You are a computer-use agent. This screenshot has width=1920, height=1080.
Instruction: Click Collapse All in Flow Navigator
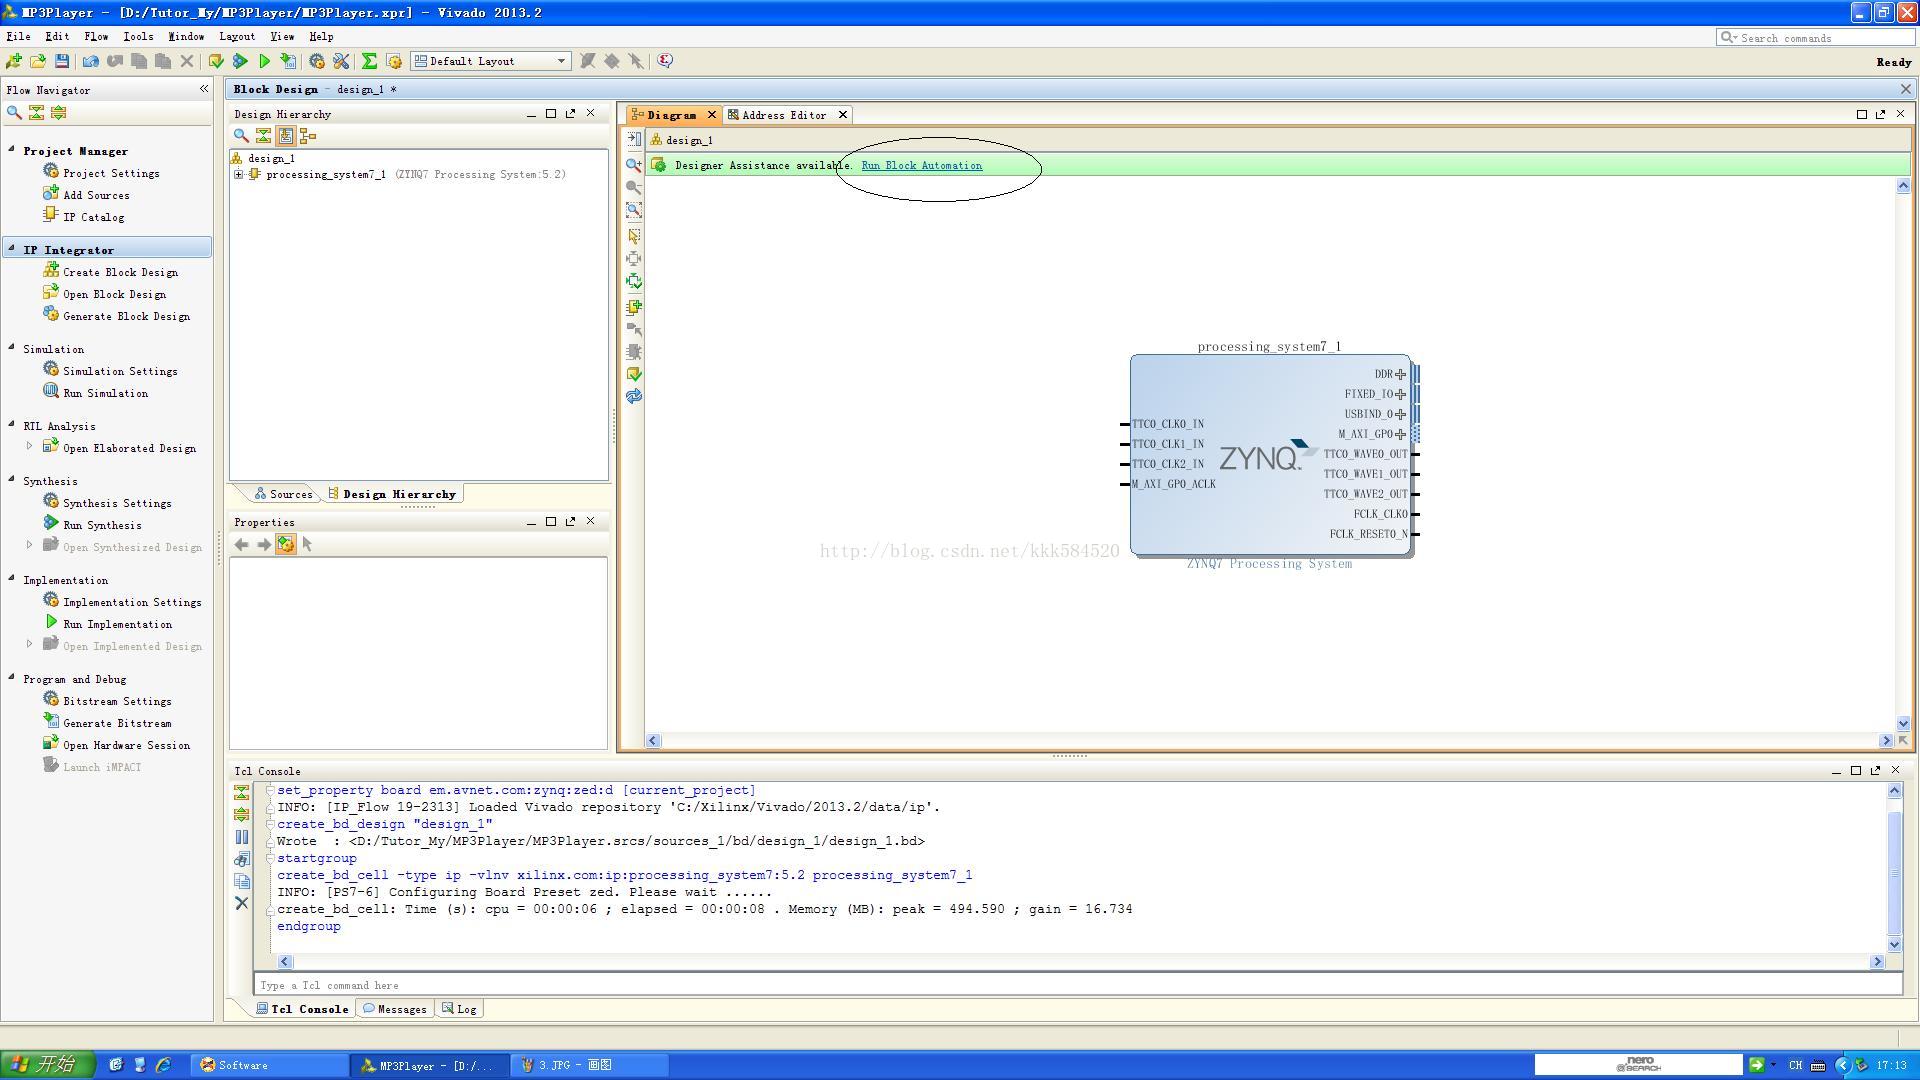[36, 112]
